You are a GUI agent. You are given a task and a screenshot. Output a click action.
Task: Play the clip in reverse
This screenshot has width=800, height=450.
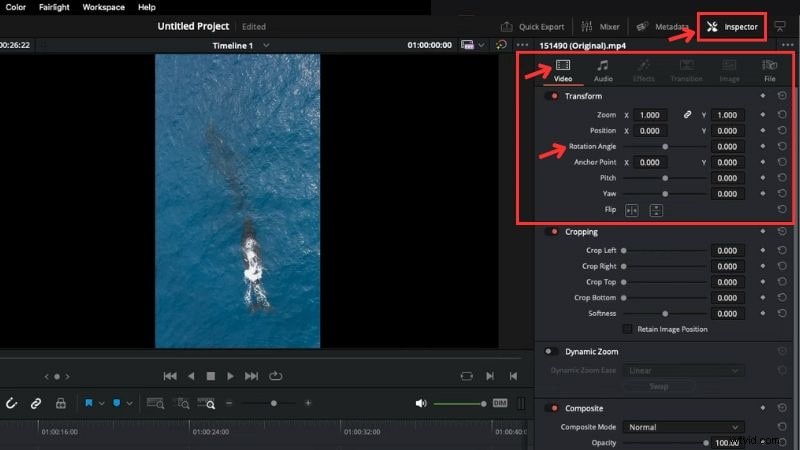click(x=191, y=376)
